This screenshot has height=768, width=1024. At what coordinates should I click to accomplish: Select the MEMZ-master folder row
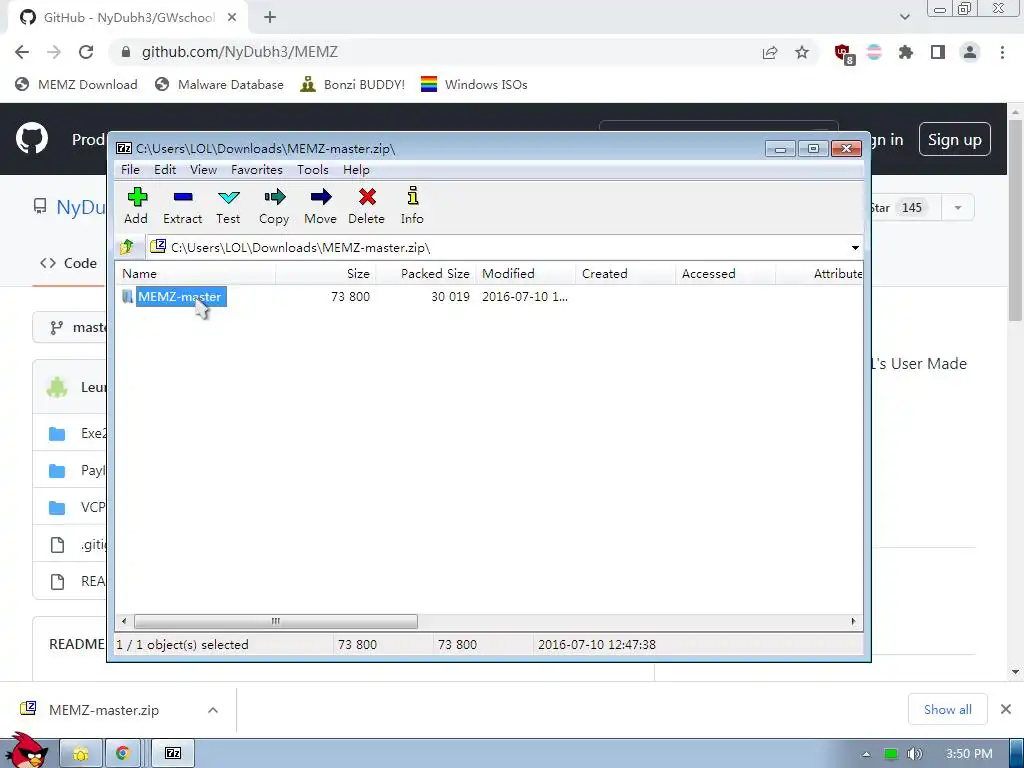pos(489,296)
